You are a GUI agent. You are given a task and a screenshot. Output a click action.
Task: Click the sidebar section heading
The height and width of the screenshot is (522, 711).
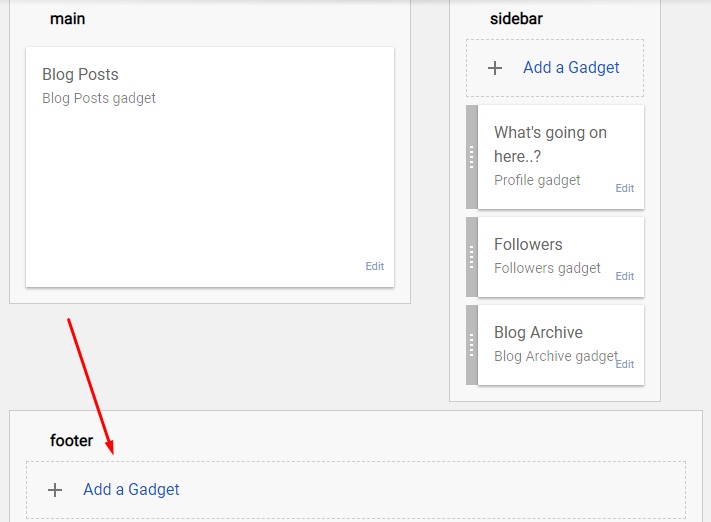(x=516, y=19)
